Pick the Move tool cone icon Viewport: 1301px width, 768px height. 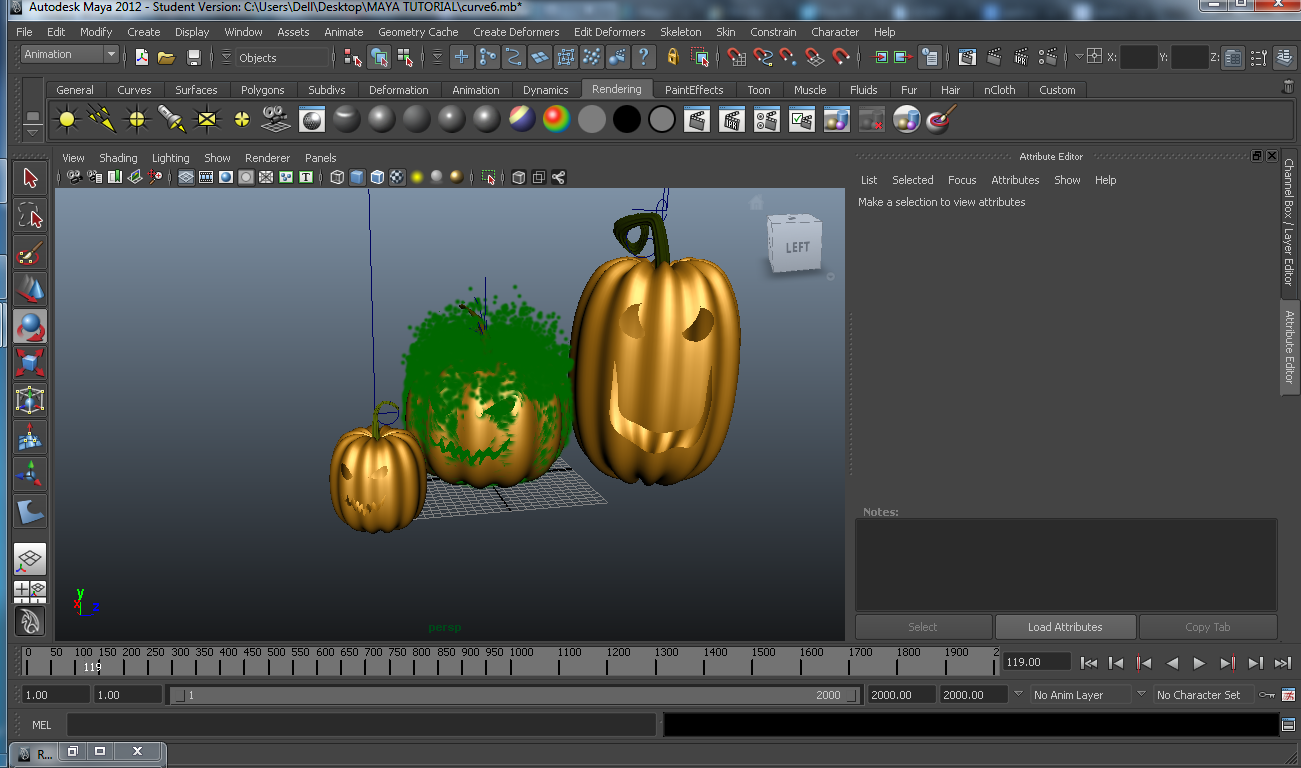tap(30, 289)
